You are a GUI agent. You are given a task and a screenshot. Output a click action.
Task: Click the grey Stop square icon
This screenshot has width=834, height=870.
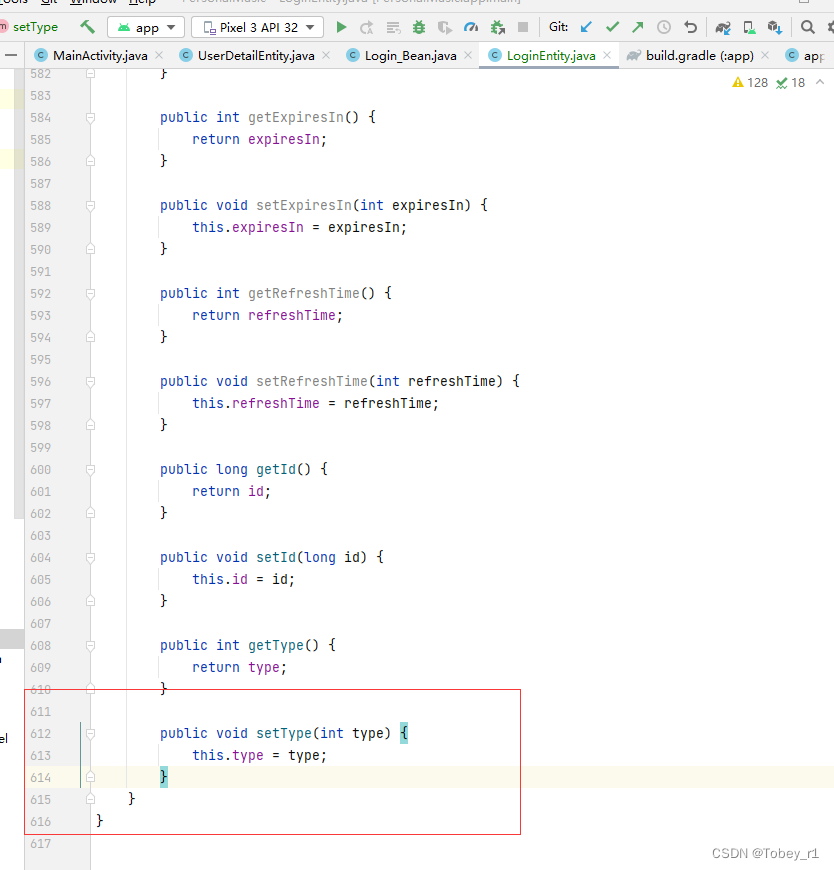[523, 27]
